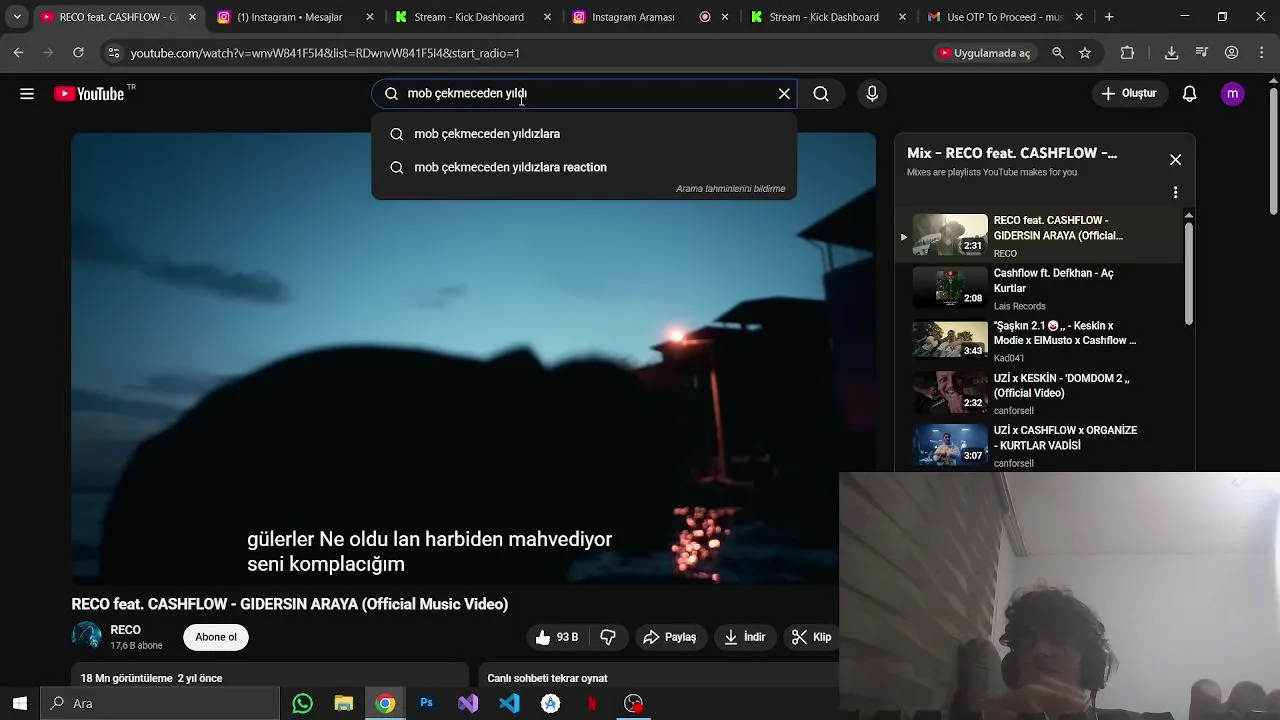
Task: Select suggestion 'mob çekmeceden yıldızlara reaction'
Action: pos(584,167)
